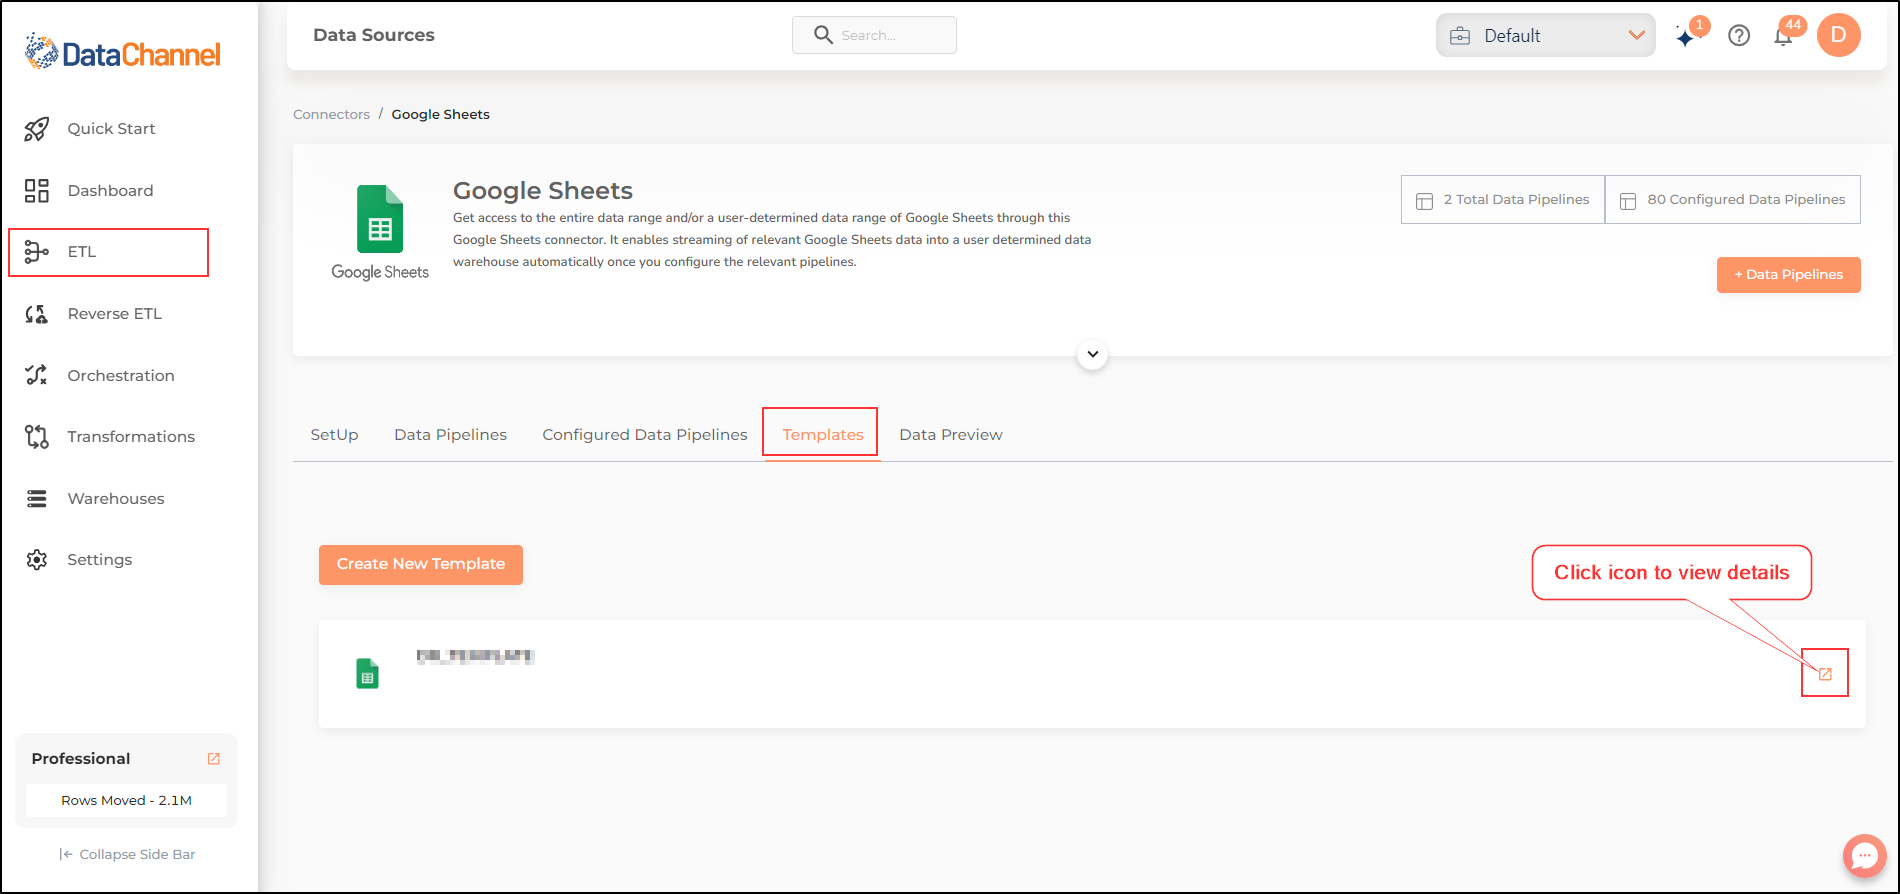Click the search magnifier icon
1900x894 pixels.
click(x=823, y=35)
